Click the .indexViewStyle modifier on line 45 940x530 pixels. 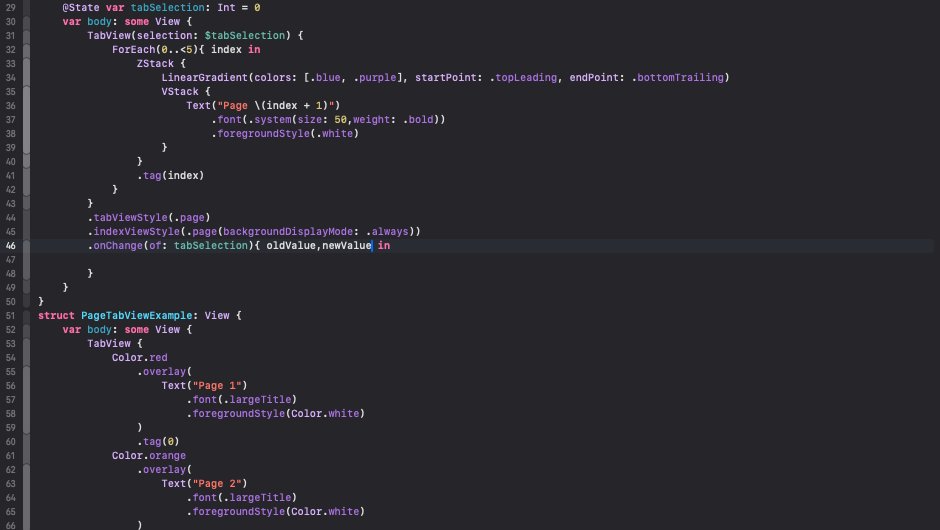(x=133, y=231)
